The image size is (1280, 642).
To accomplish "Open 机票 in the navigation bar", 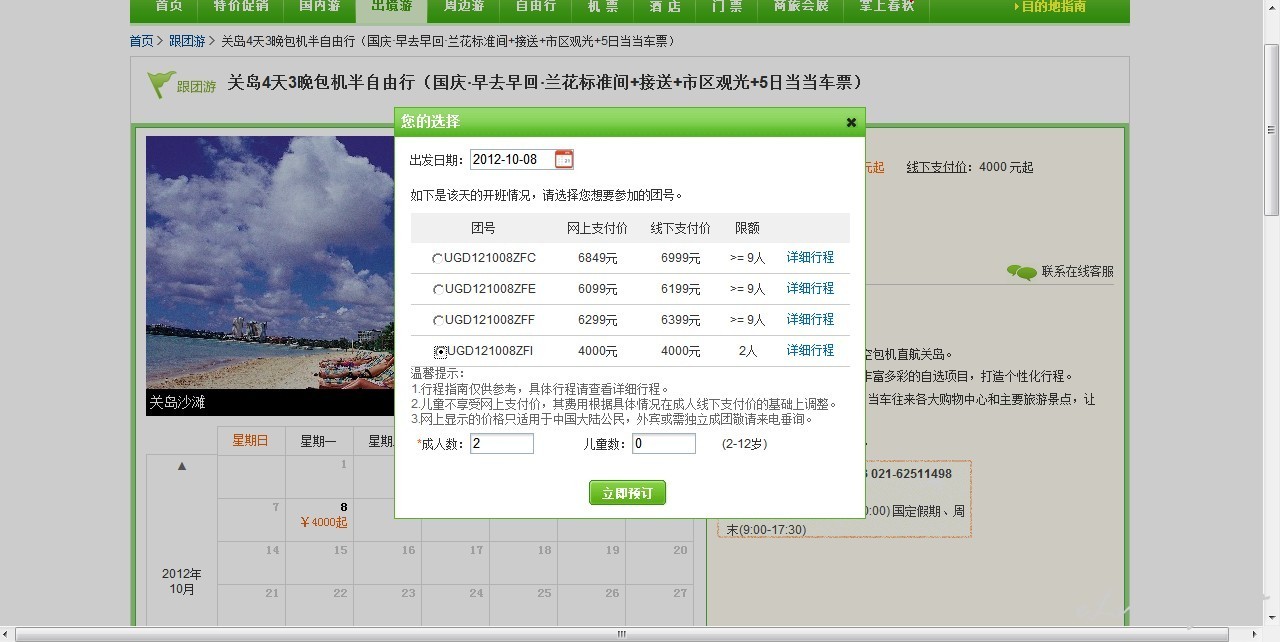I will coord(603,7).
